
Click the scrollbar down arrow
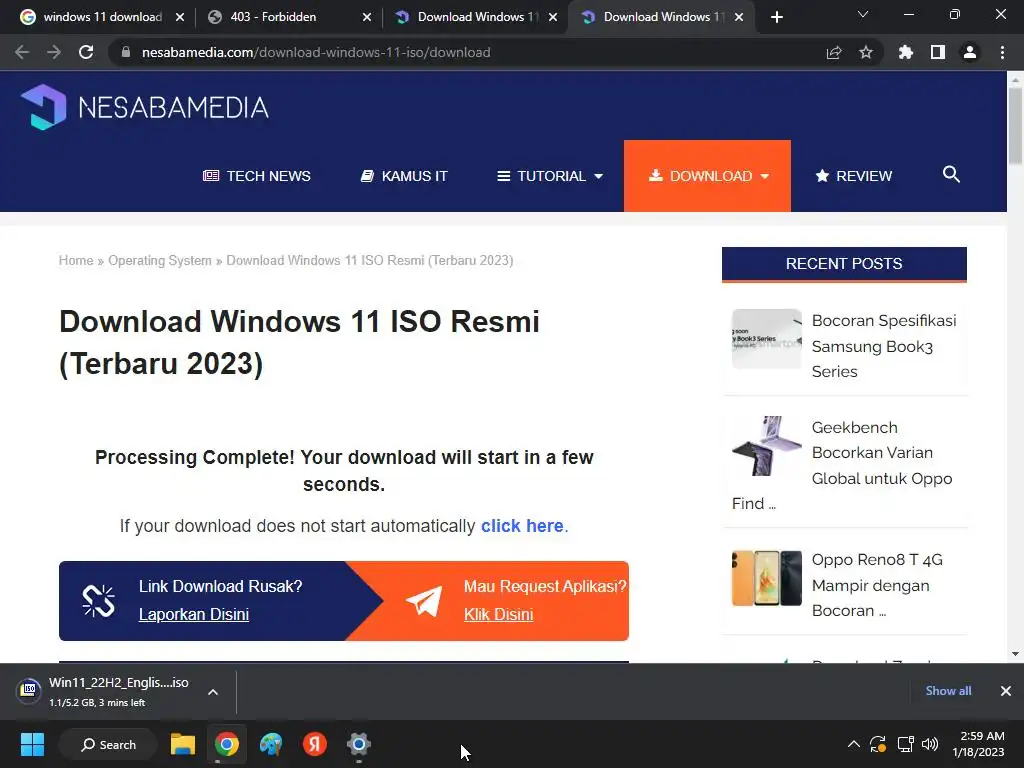1015,654
